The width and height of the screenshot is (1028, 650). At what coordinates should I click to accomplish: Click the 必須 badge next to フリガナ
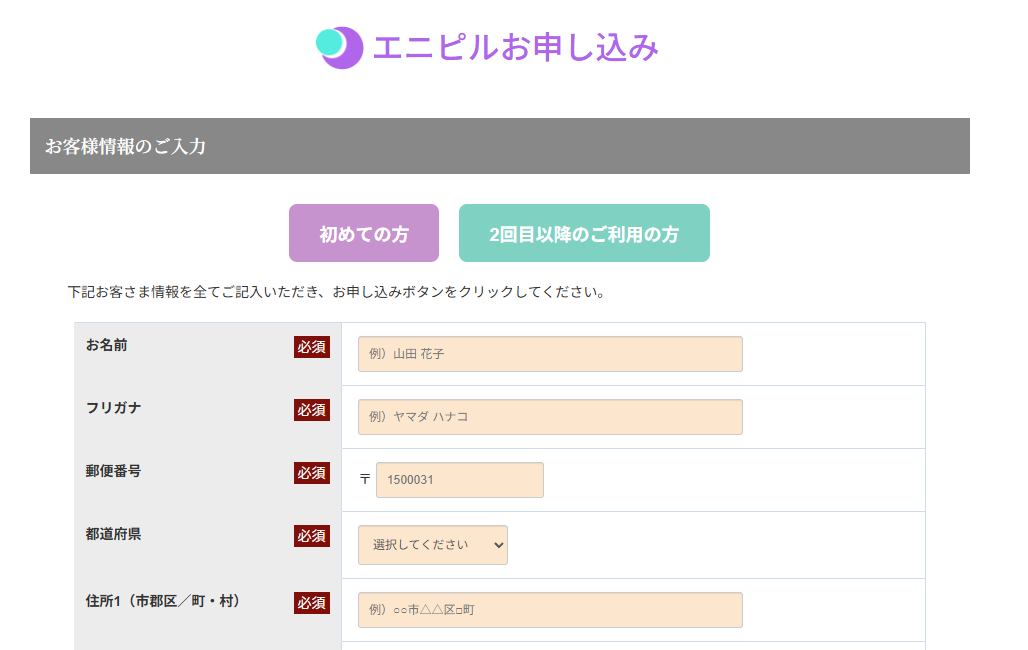[x=311, y=410]
